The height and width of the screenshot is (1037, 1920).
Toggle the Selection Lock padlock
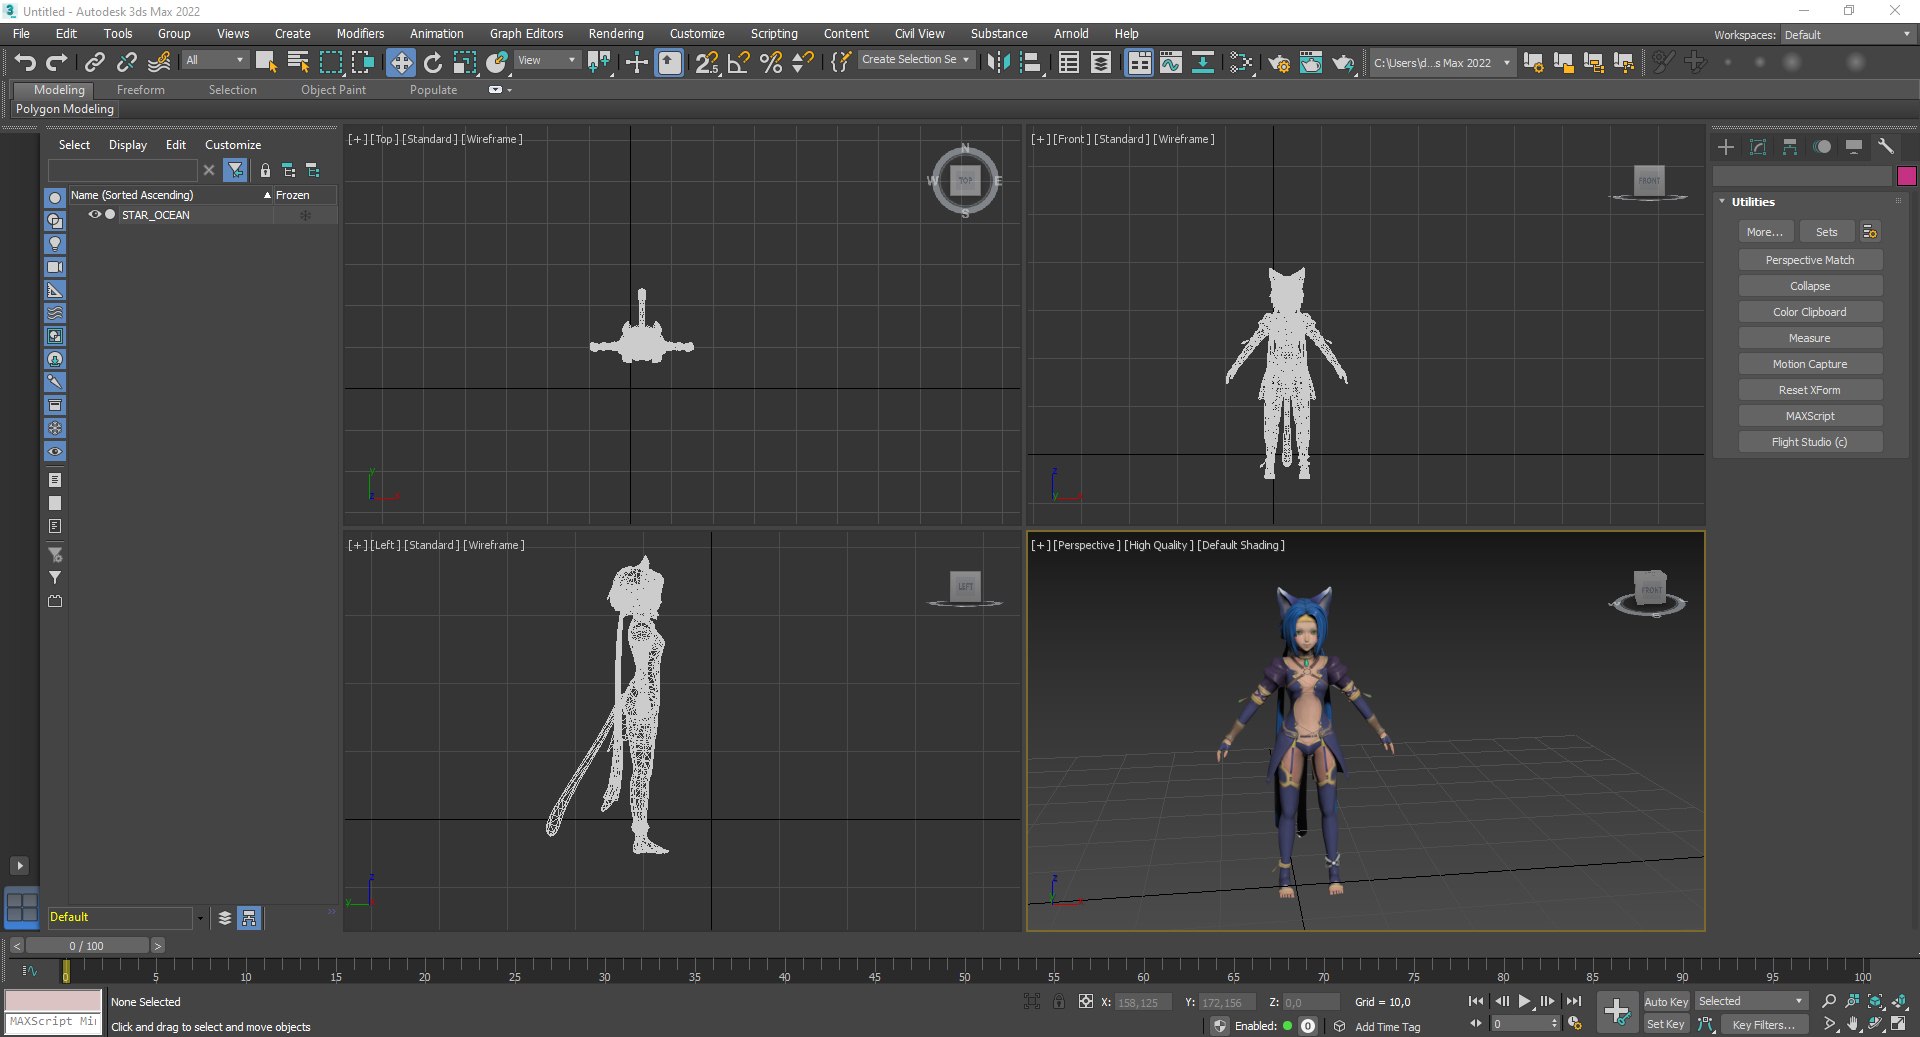(x=1059, y=1001)
